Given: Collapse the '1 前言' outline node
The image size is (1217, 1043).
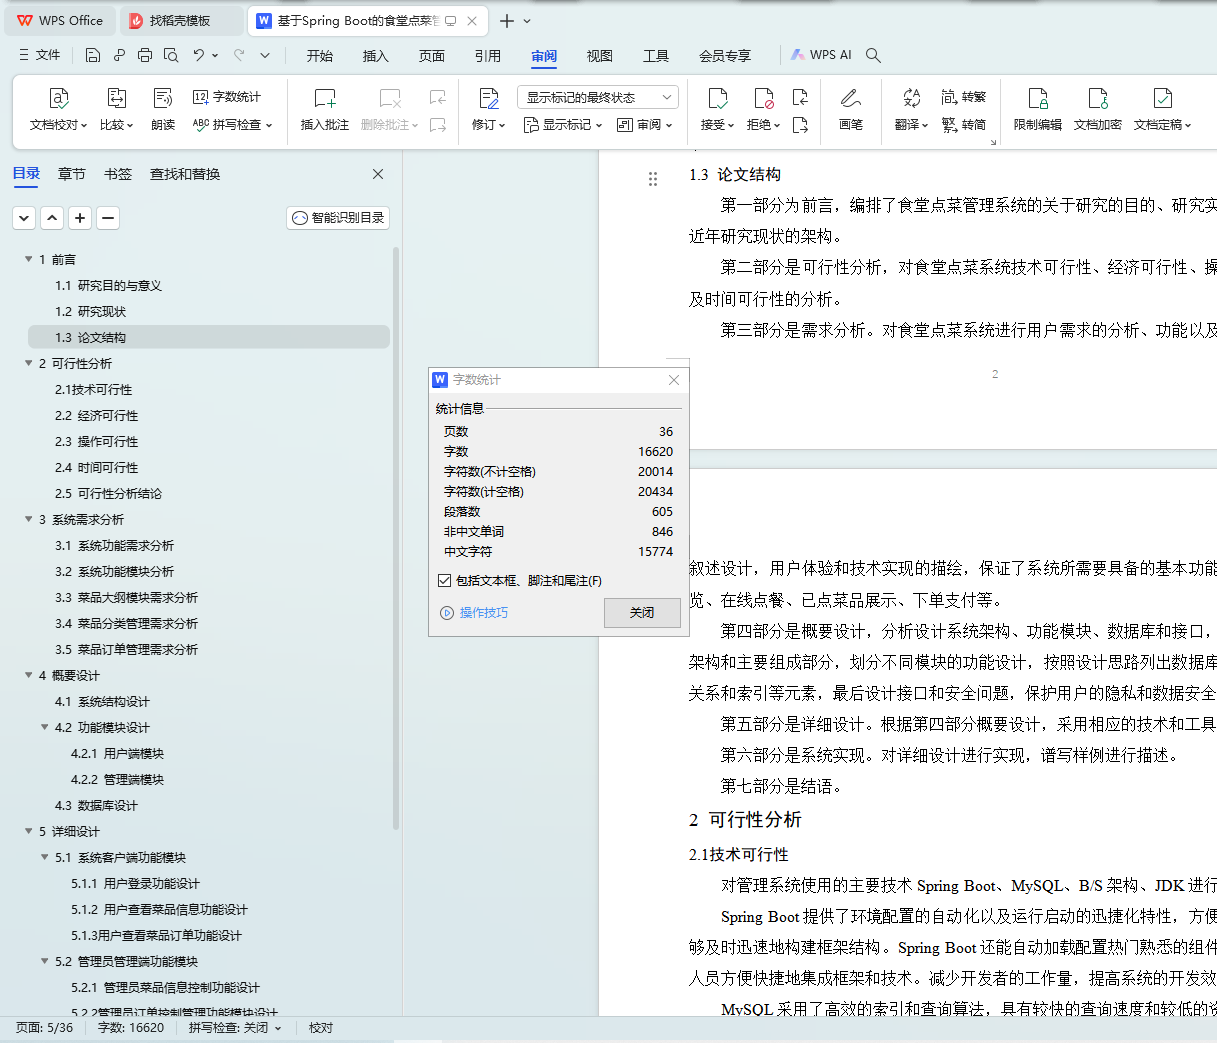Looking at the screenshot, I should click(28, 259).
